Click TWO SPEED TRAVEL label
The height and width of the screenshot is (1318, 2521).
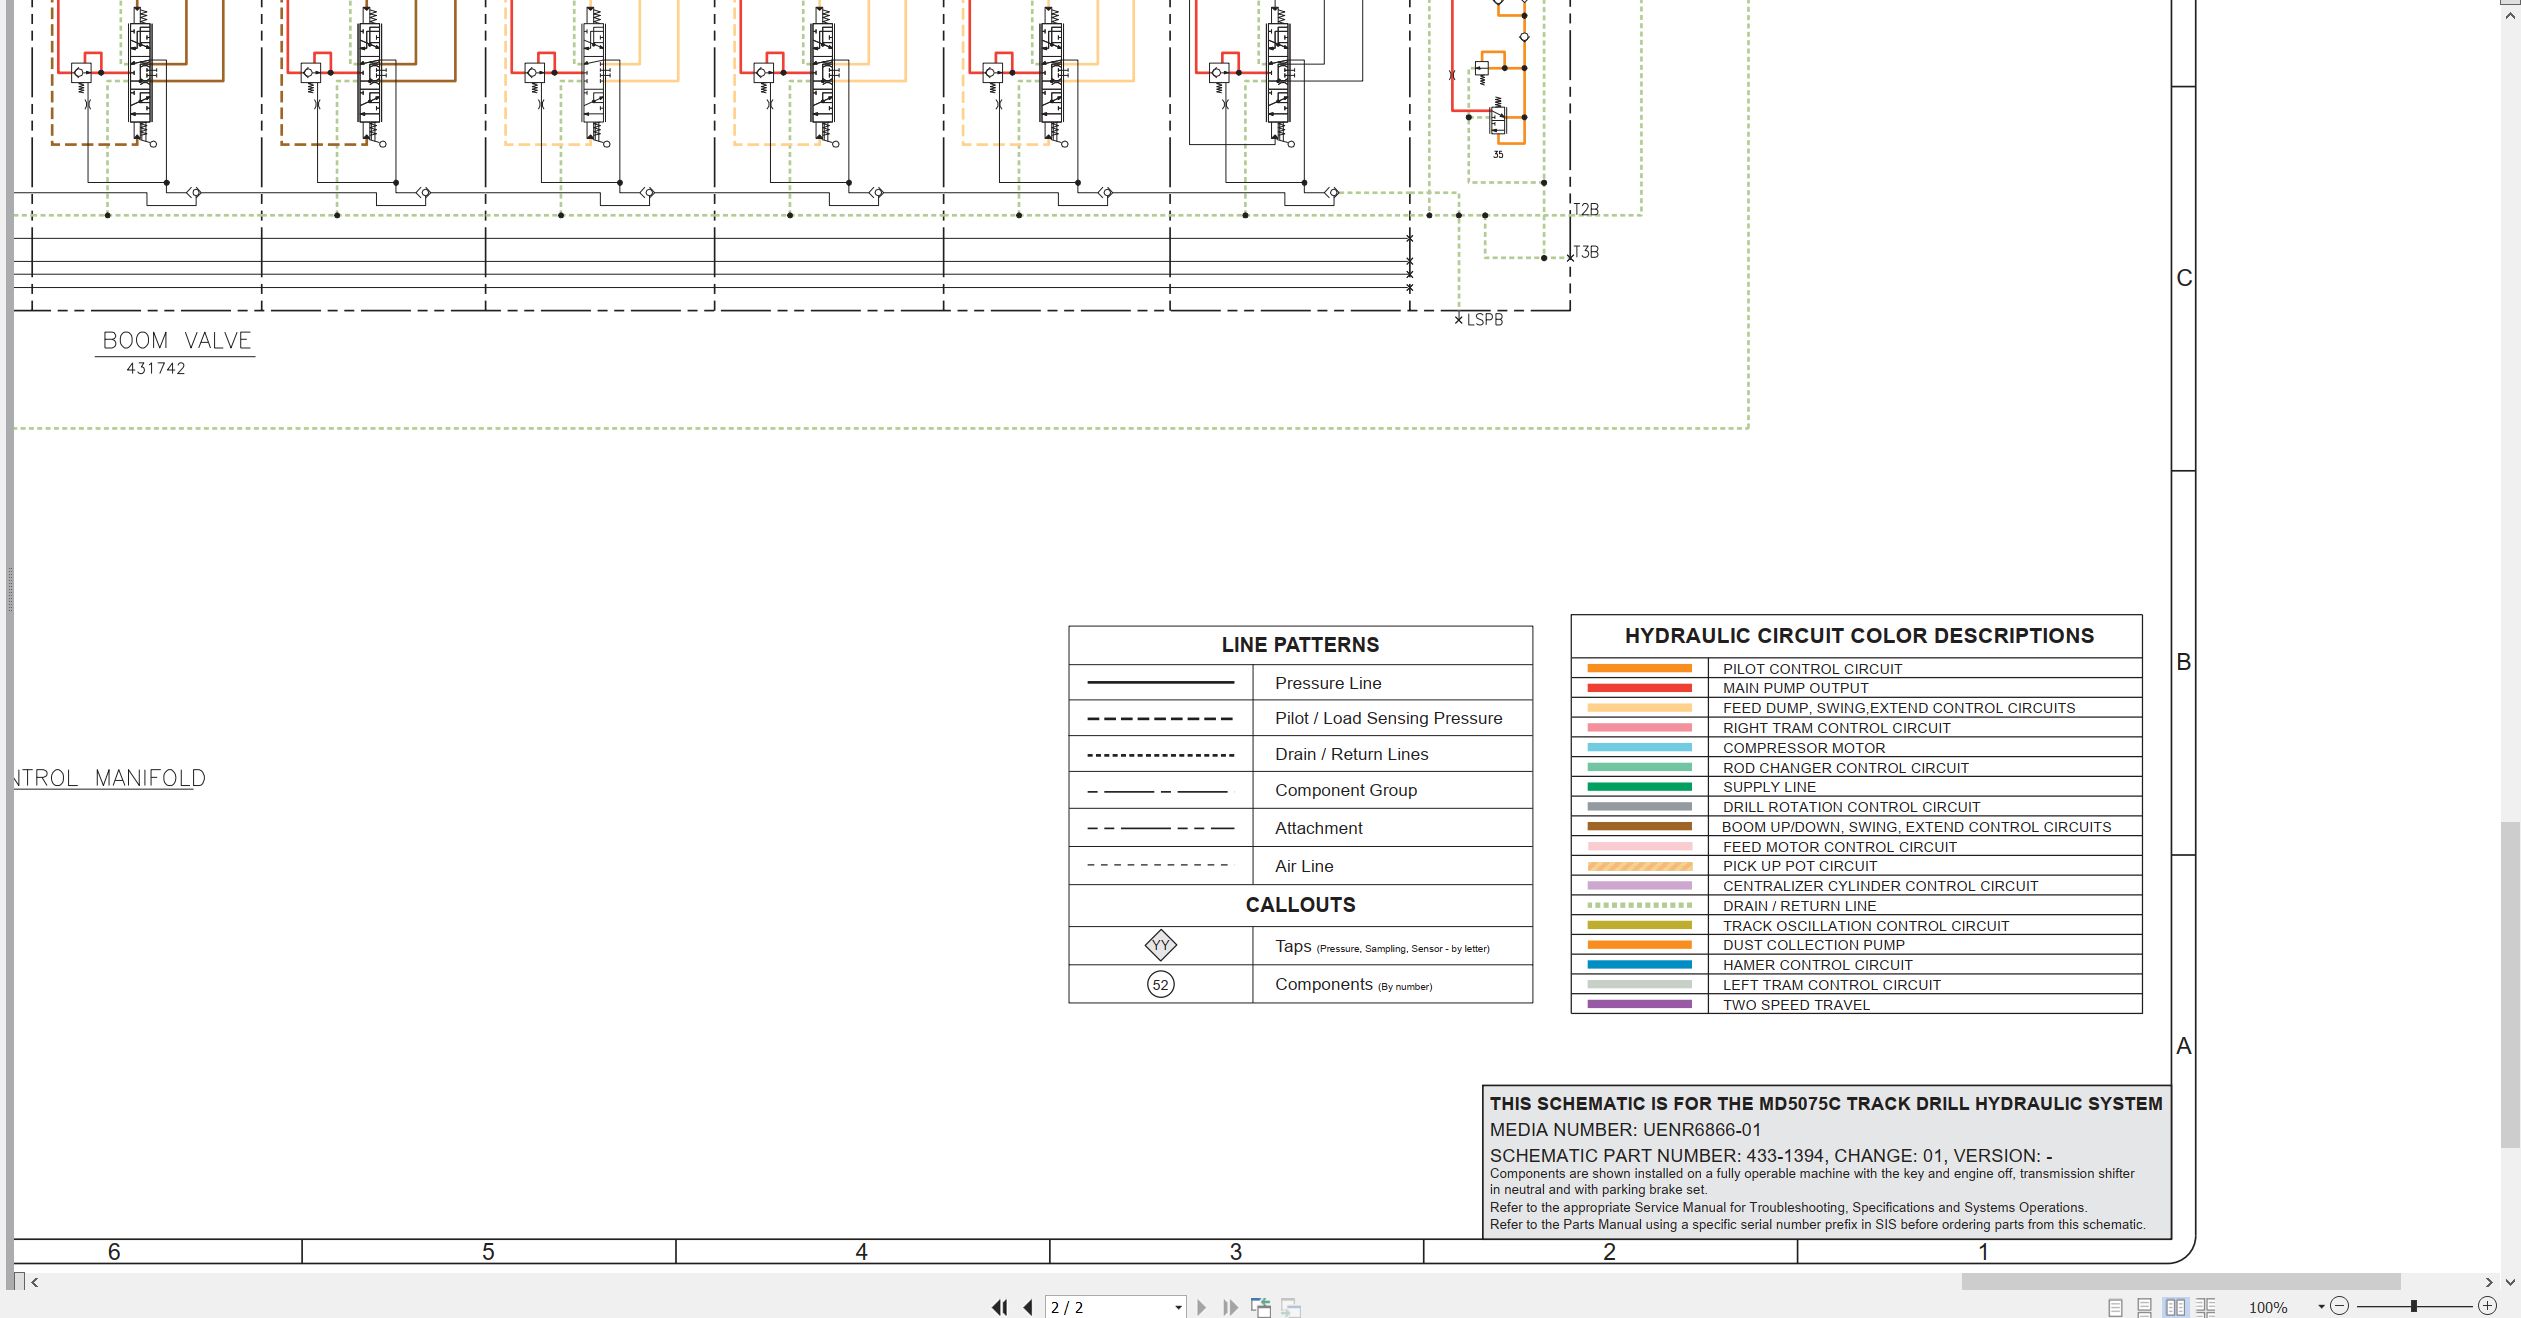[x=1796, y=1005]
